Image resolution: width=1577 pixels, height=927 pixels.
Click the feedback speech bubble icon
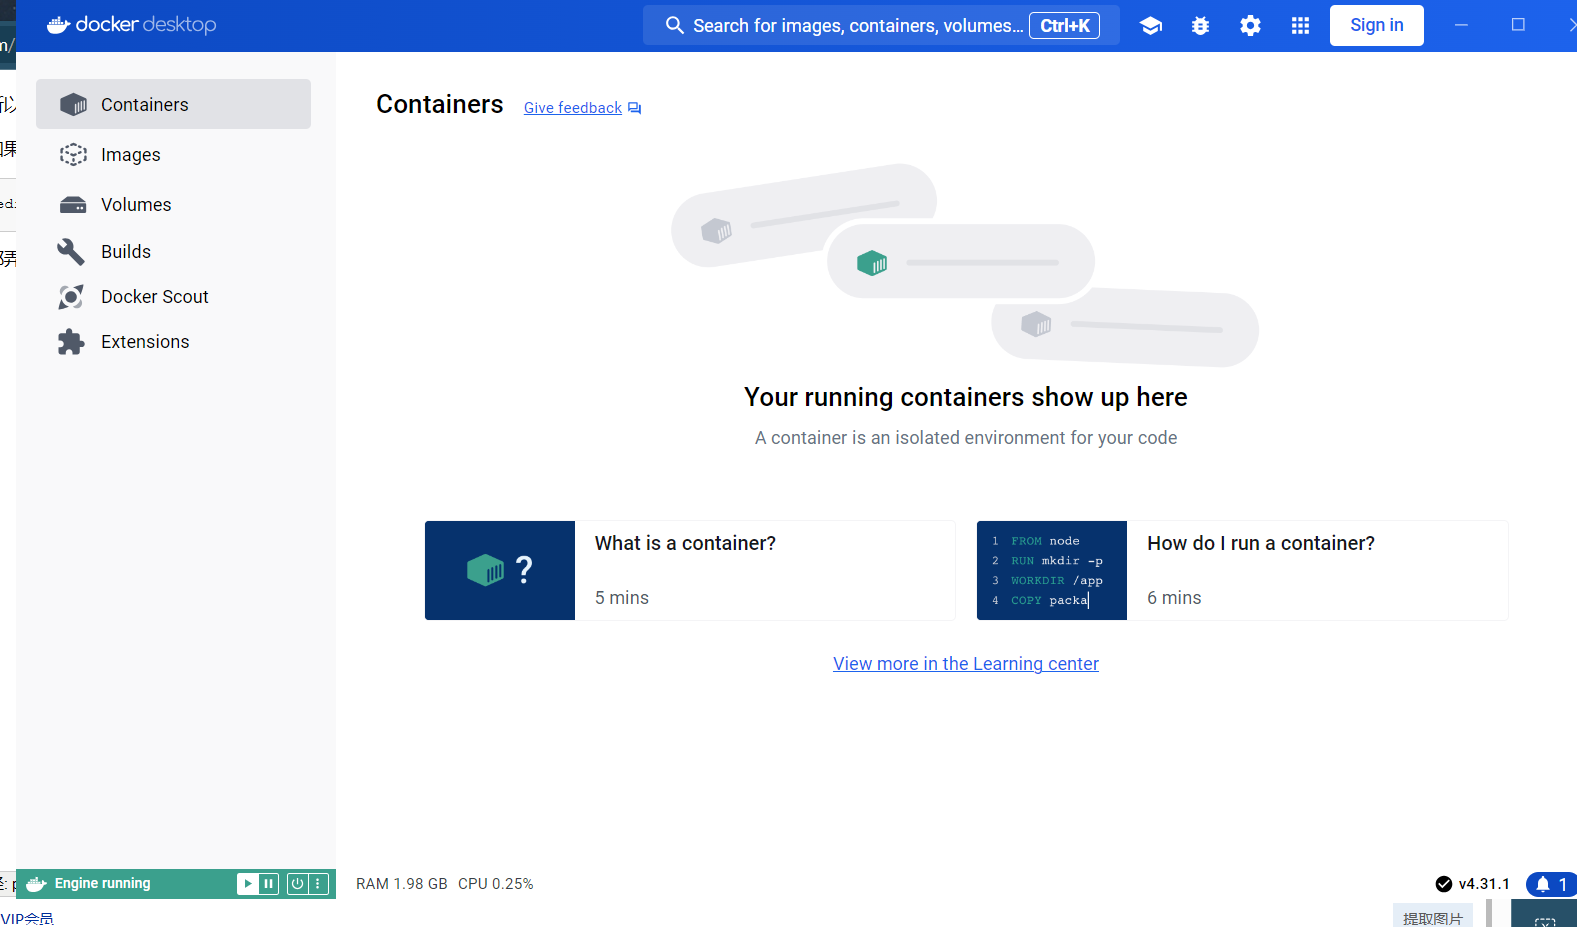pos(635,108)
